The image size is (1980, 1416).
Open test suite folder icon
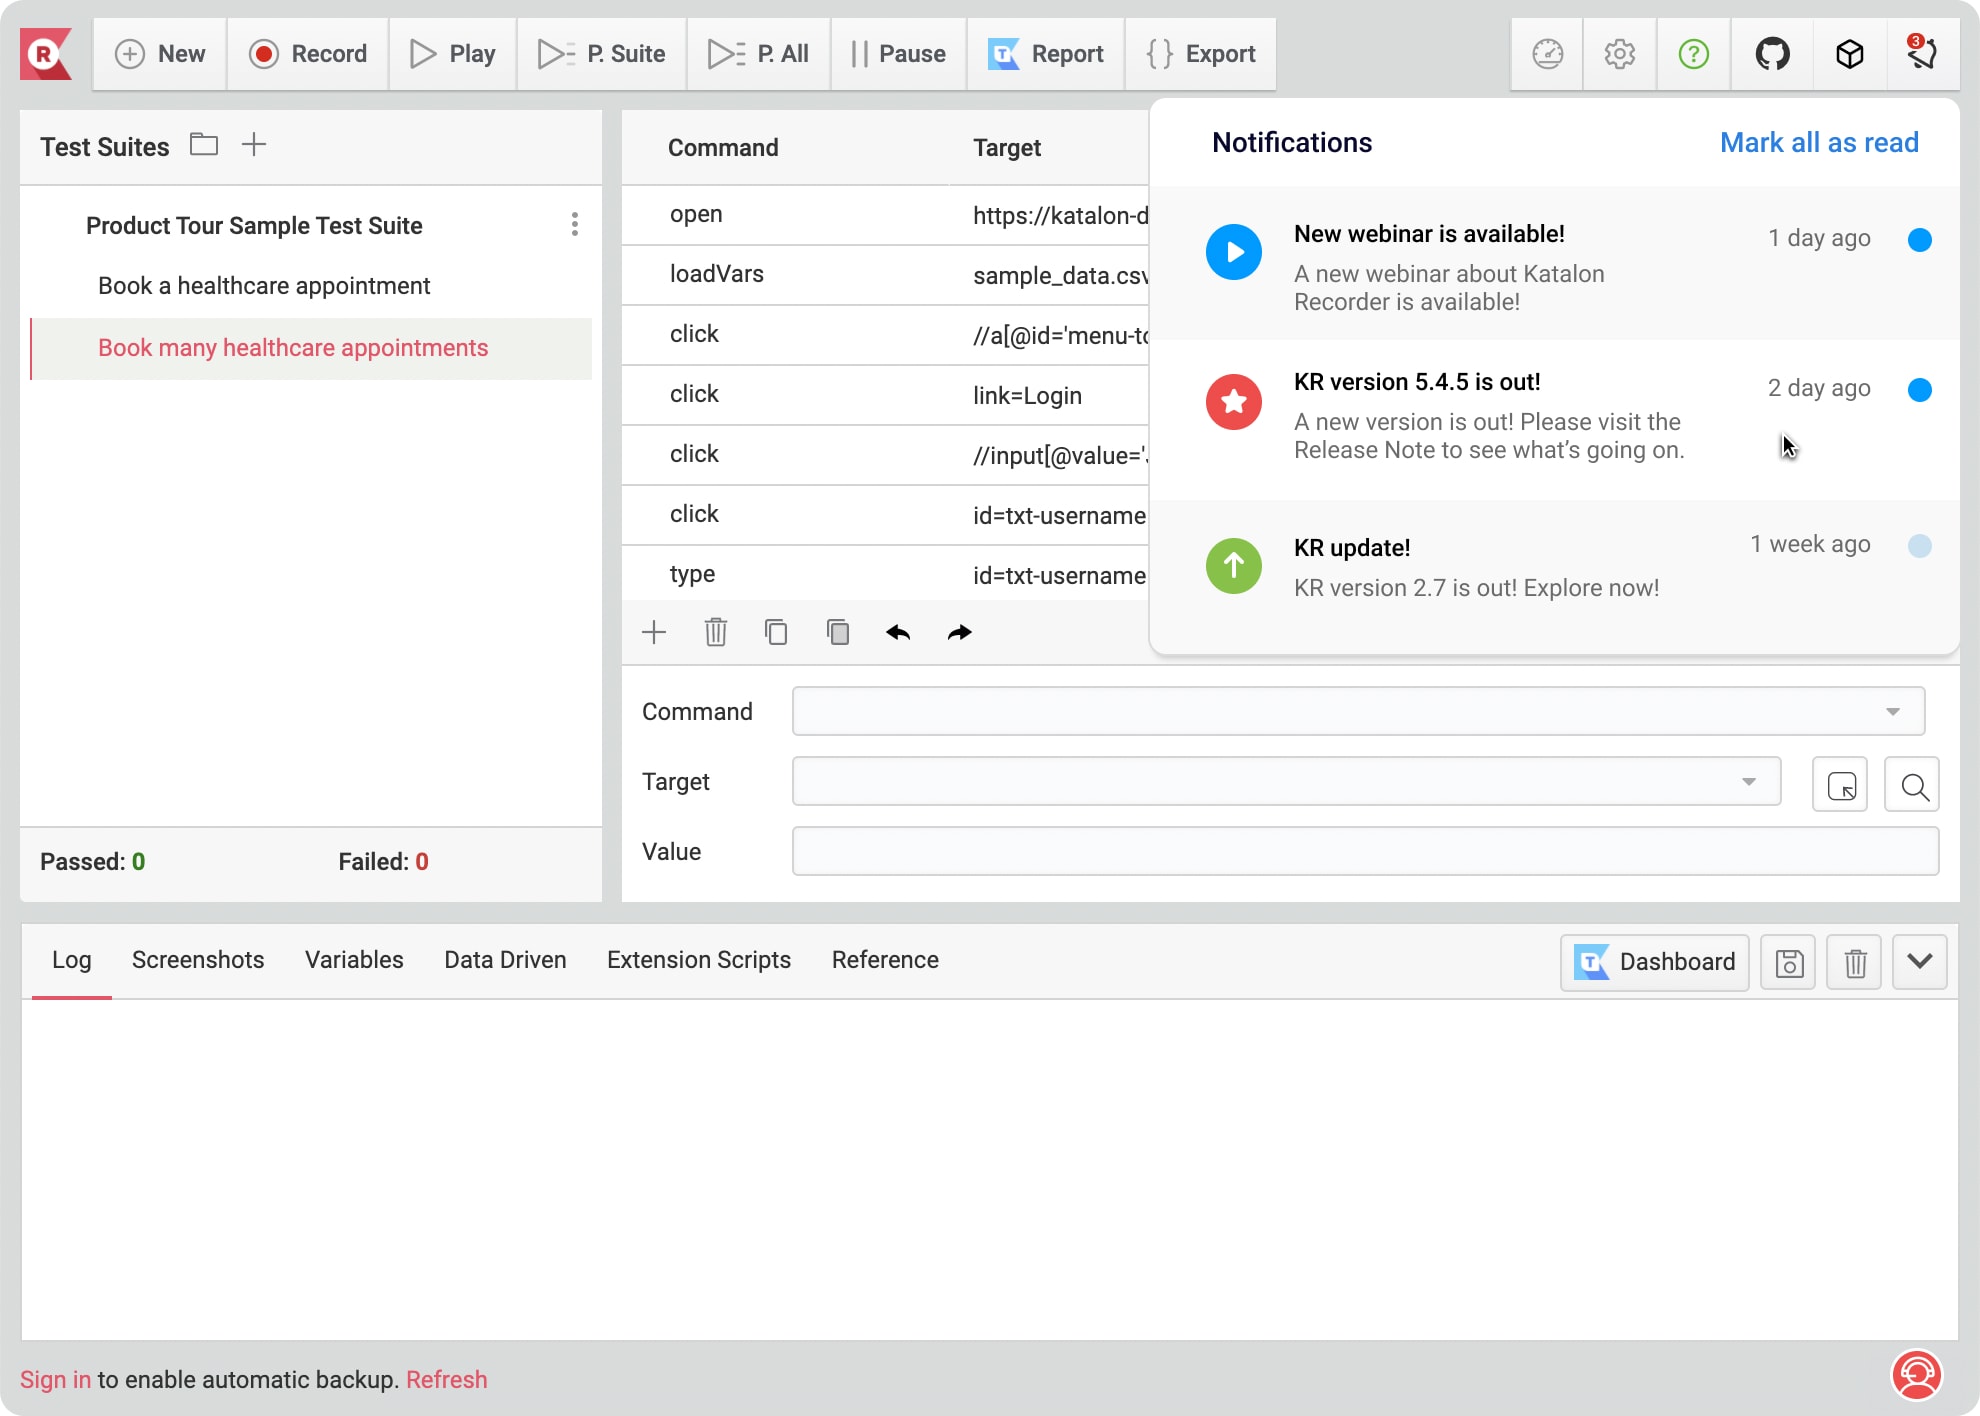[x=204, y=145]
